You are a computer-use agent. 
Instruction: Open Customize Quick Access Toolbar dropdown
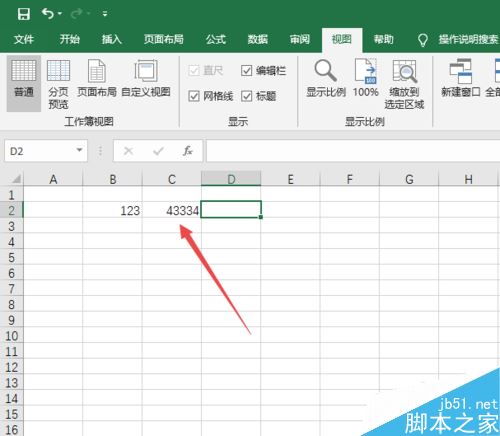[105, 14]
